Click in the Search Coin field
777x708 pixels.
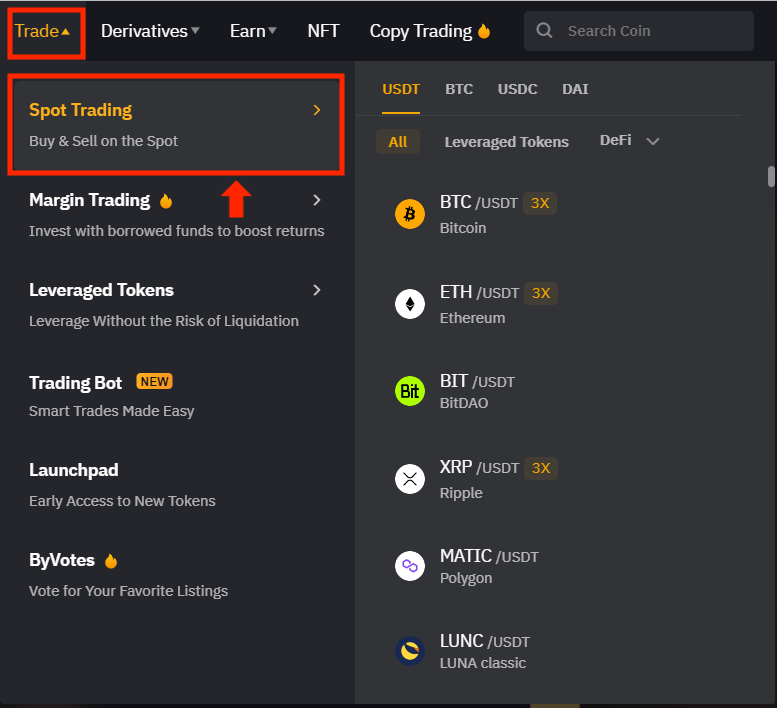[639, 31]
